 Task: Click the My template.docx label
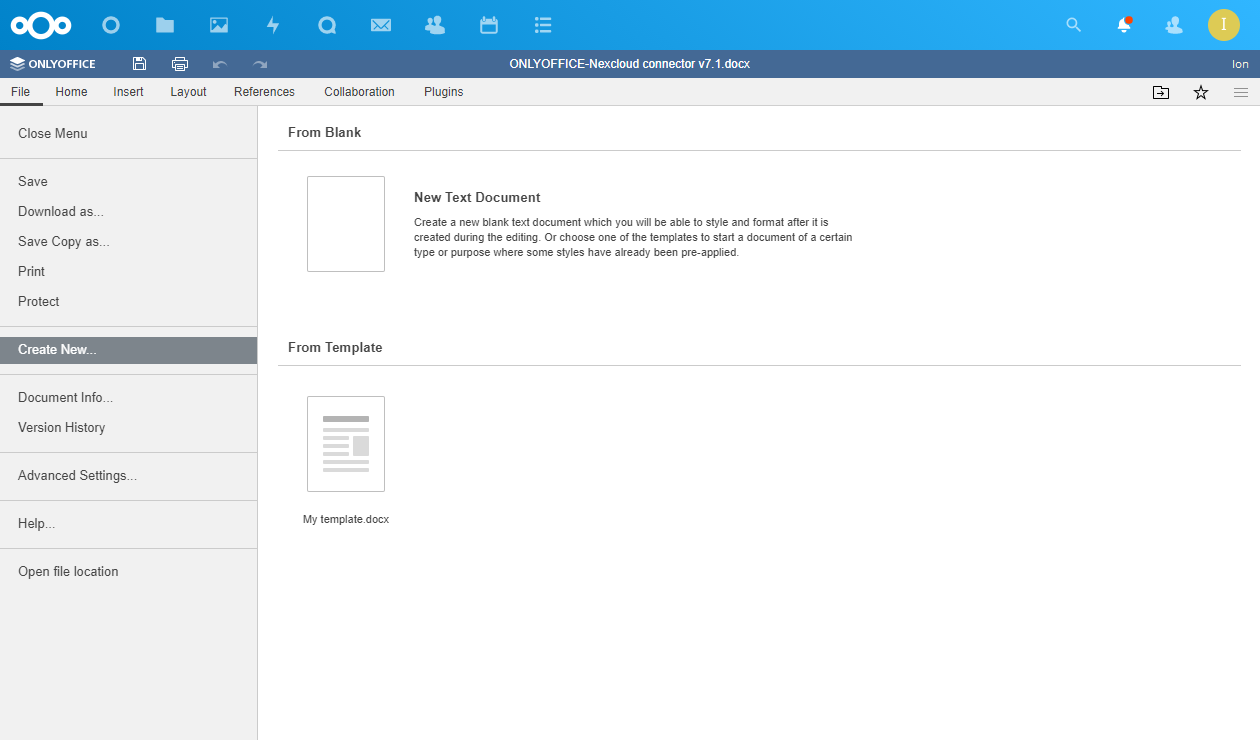[x=346, y=520]
